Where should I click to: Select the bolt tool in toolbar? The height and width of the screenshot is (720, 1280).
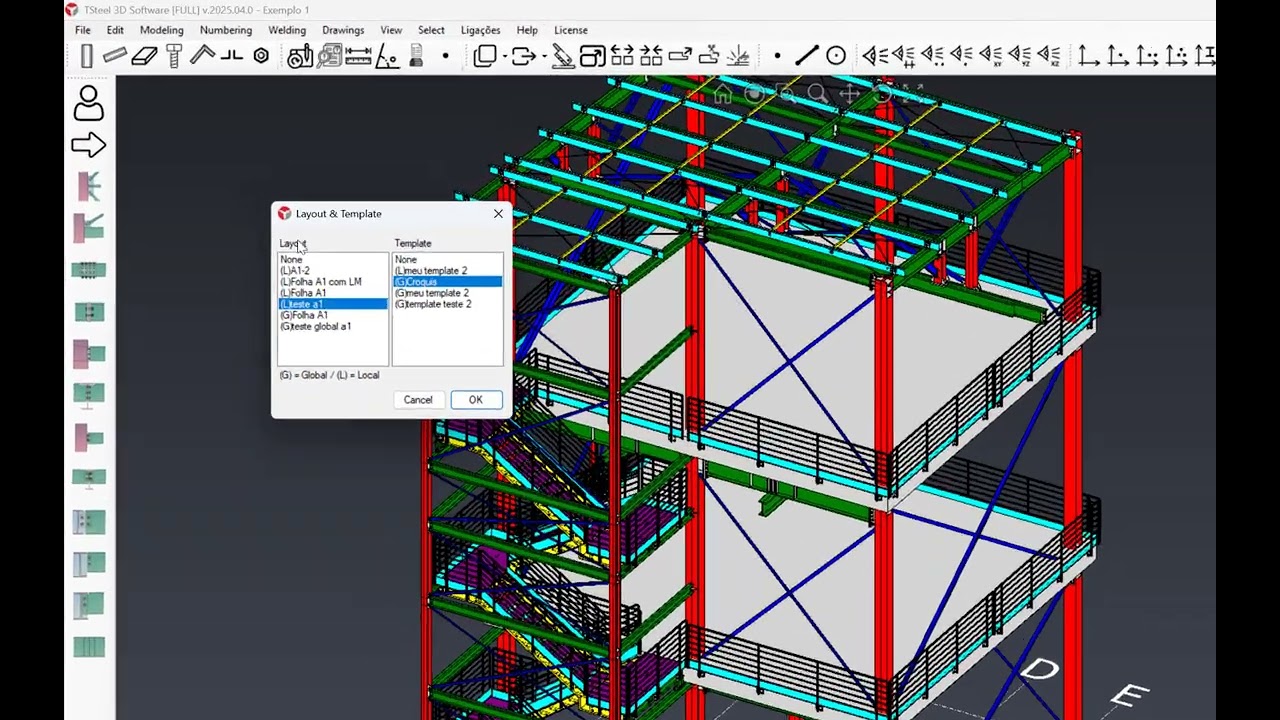pyautogui.click(x=174, y=57)
